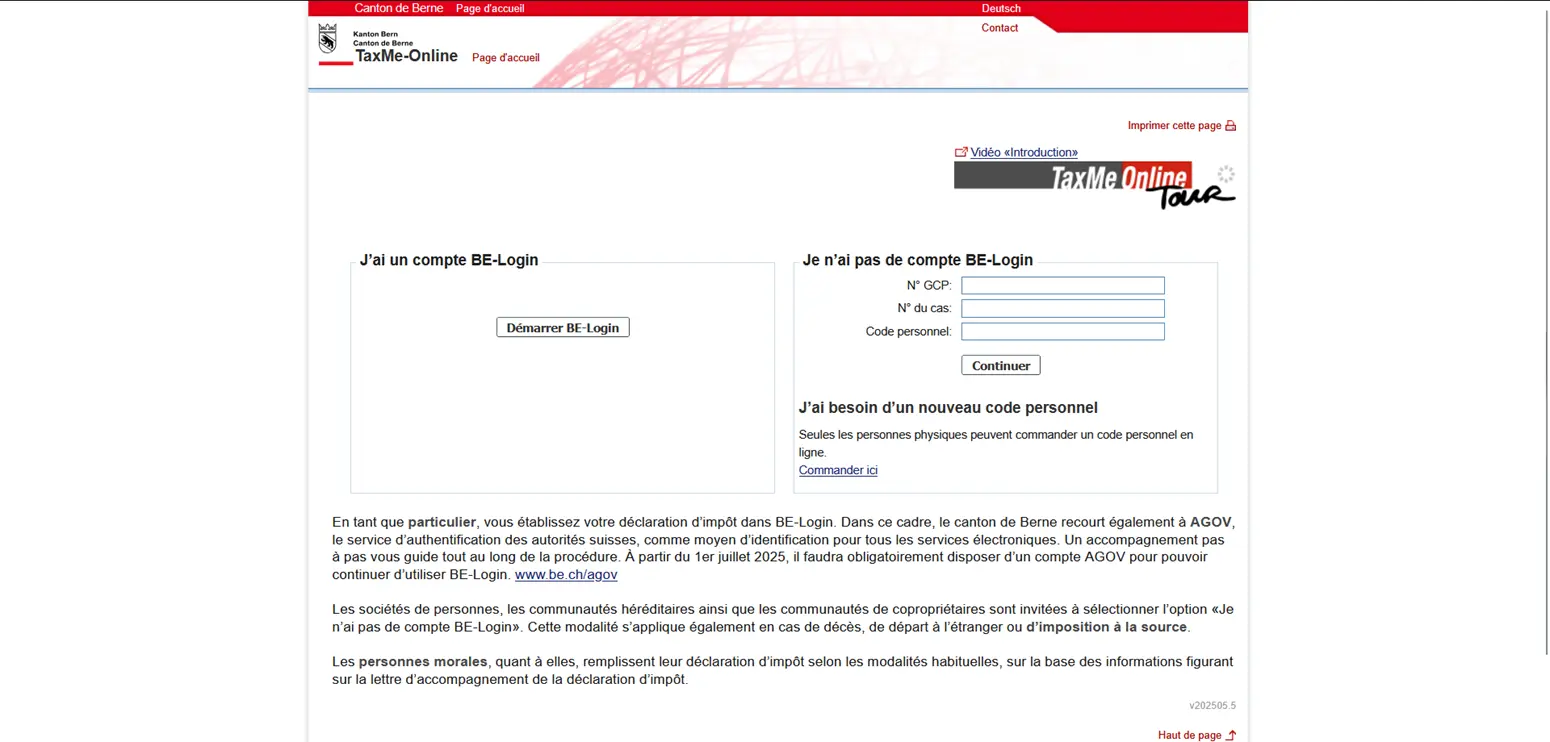Click the Haut de page link

coord(1189,735)
